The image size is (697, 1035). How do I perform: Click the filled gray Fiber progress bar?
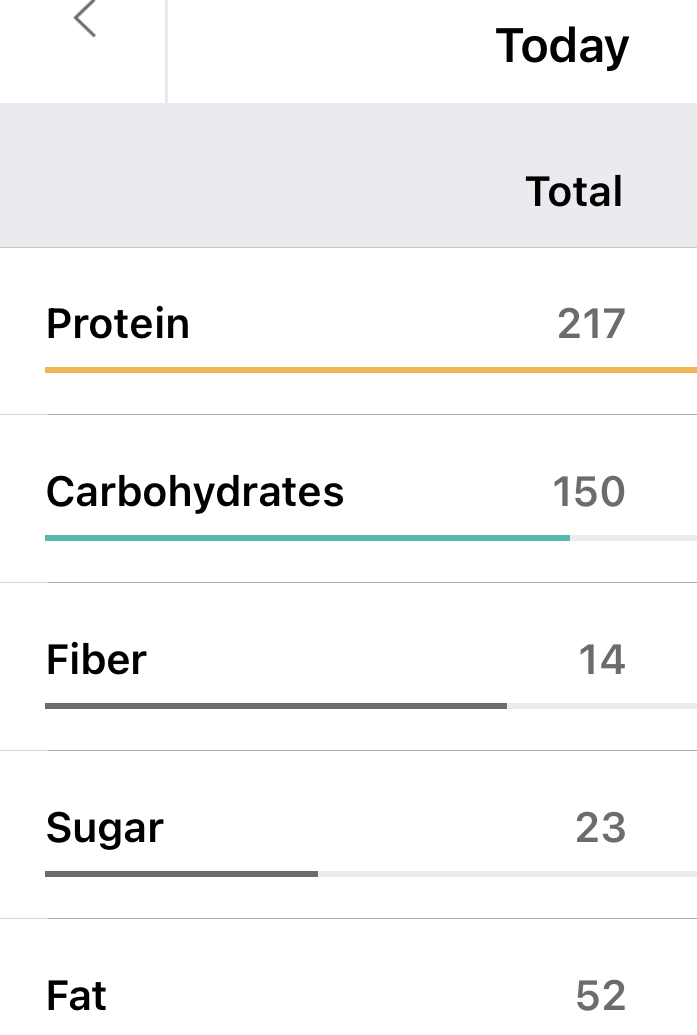tap(276, 706)
